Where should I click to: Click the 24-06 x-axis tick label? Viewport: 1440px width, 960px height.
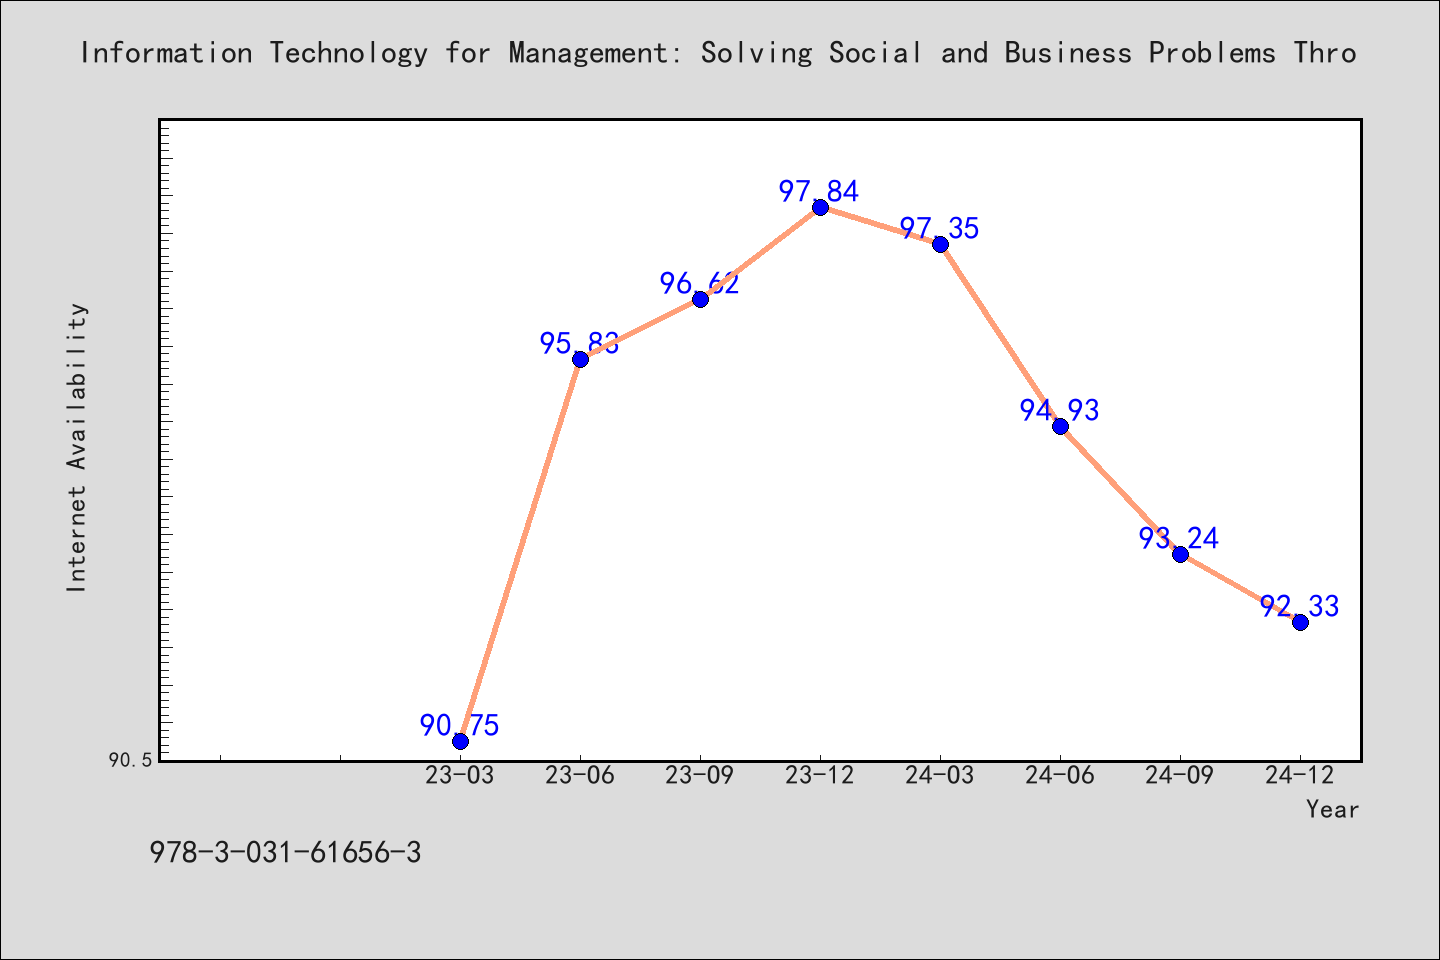coord(1060,776)
